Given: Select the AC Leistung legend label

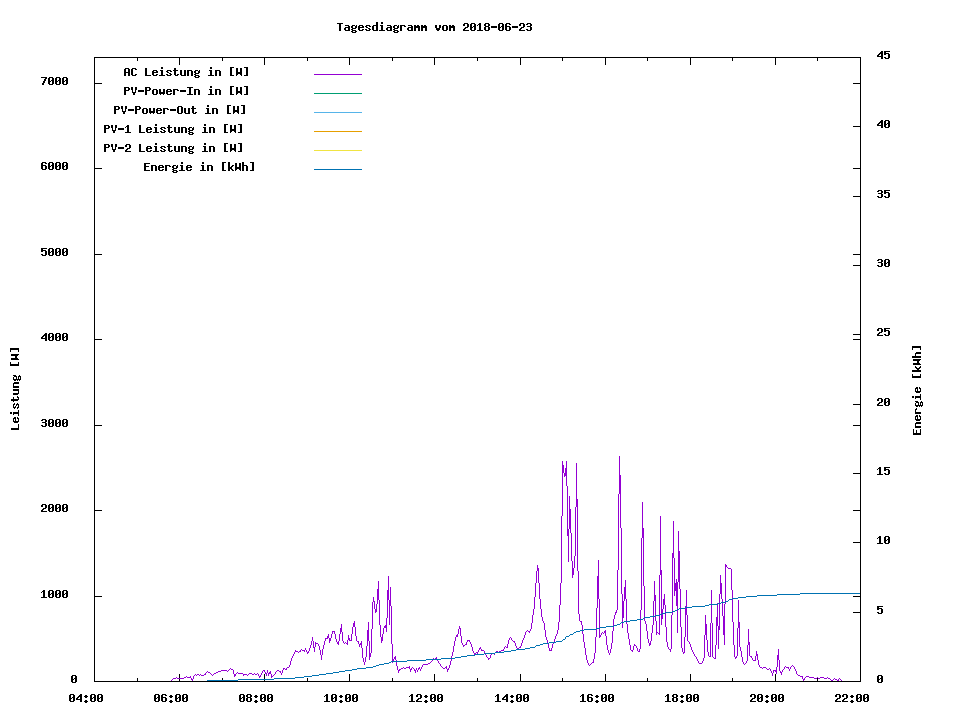Looking at the screenshot, I should pyautogui.click(x=186, y=72).
